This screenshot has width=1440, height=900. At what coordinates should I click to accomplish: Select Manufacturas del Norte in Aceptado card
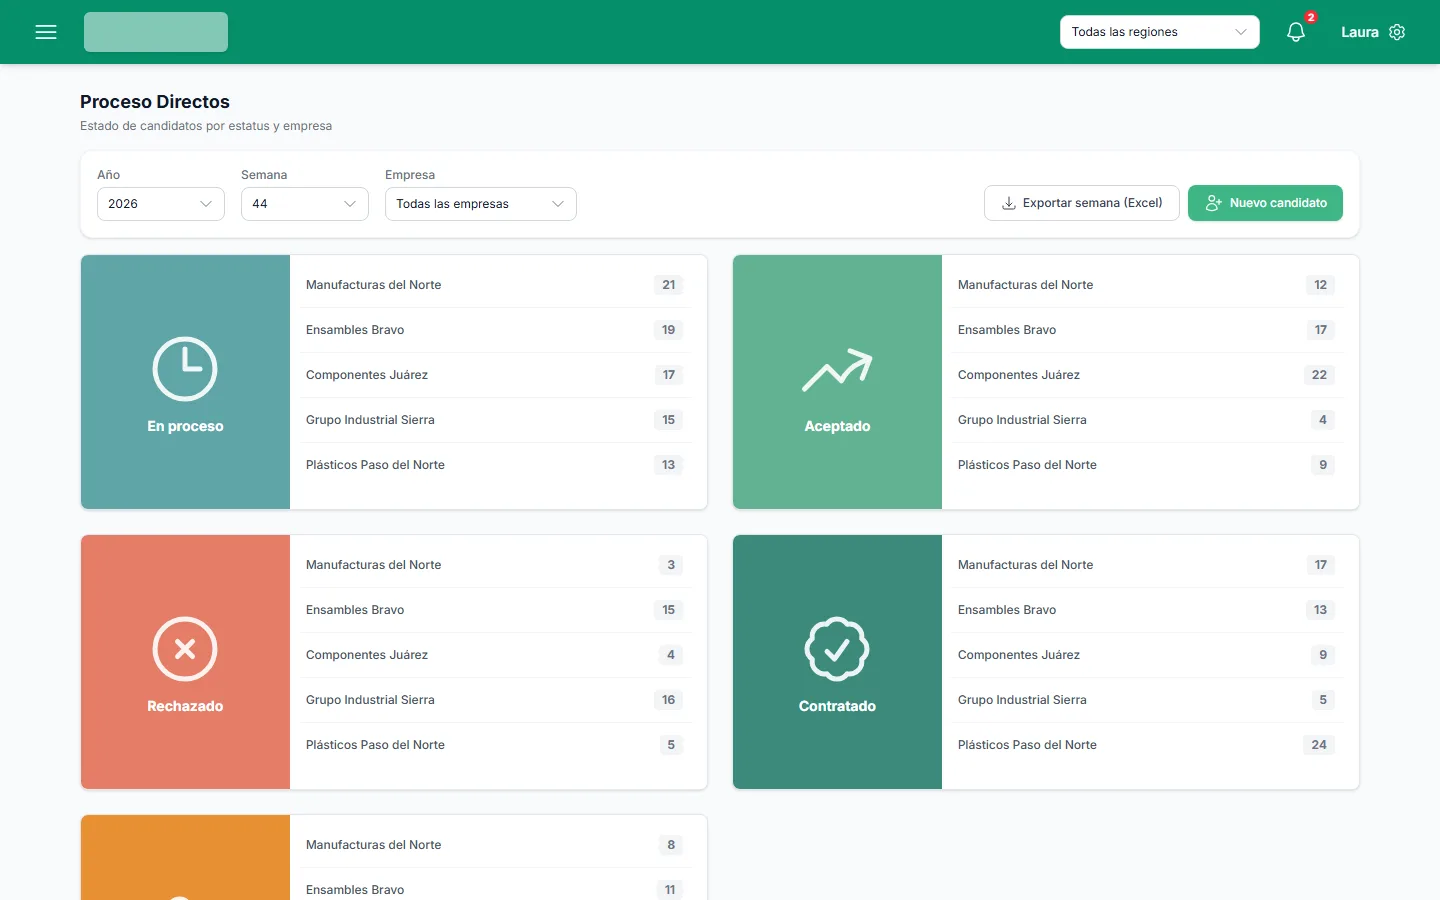point(1149,285)
